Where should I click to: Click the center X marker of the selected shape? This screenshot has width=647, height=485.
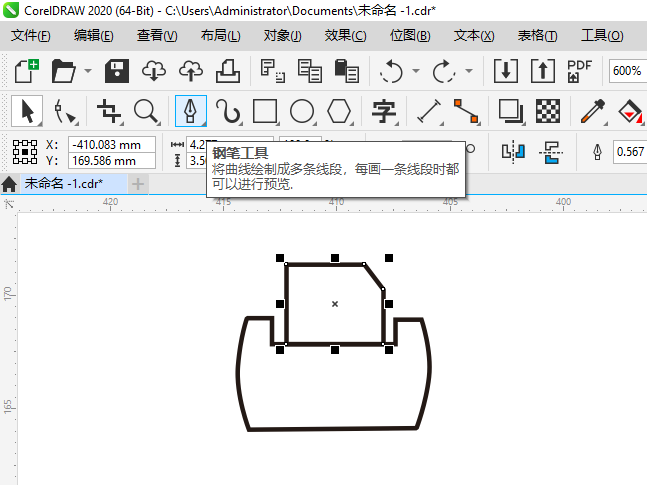click(x=335, y=304)
